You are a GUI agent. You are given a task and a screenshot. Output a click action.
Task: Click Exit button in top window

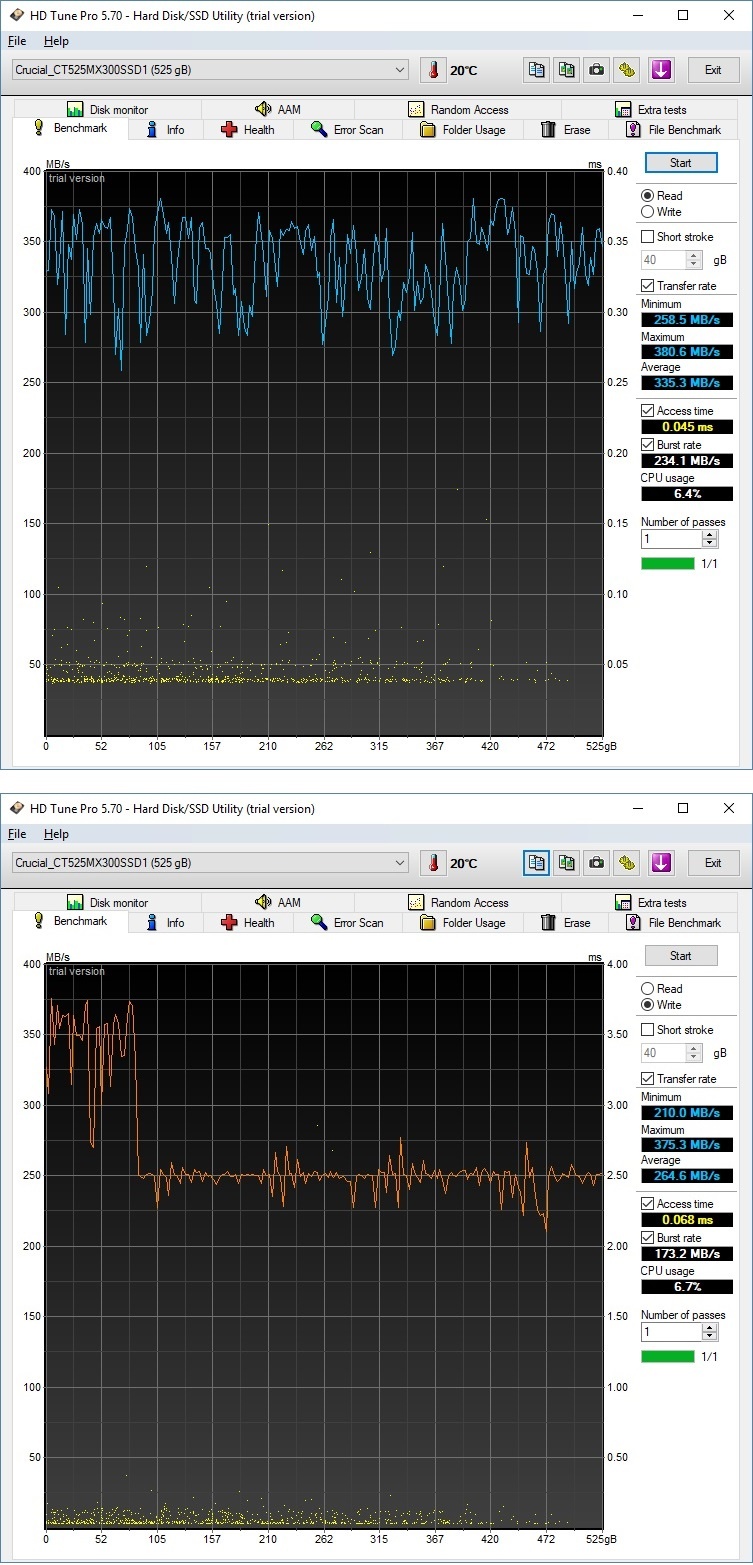pyautogui.click(x=713, y=70)
